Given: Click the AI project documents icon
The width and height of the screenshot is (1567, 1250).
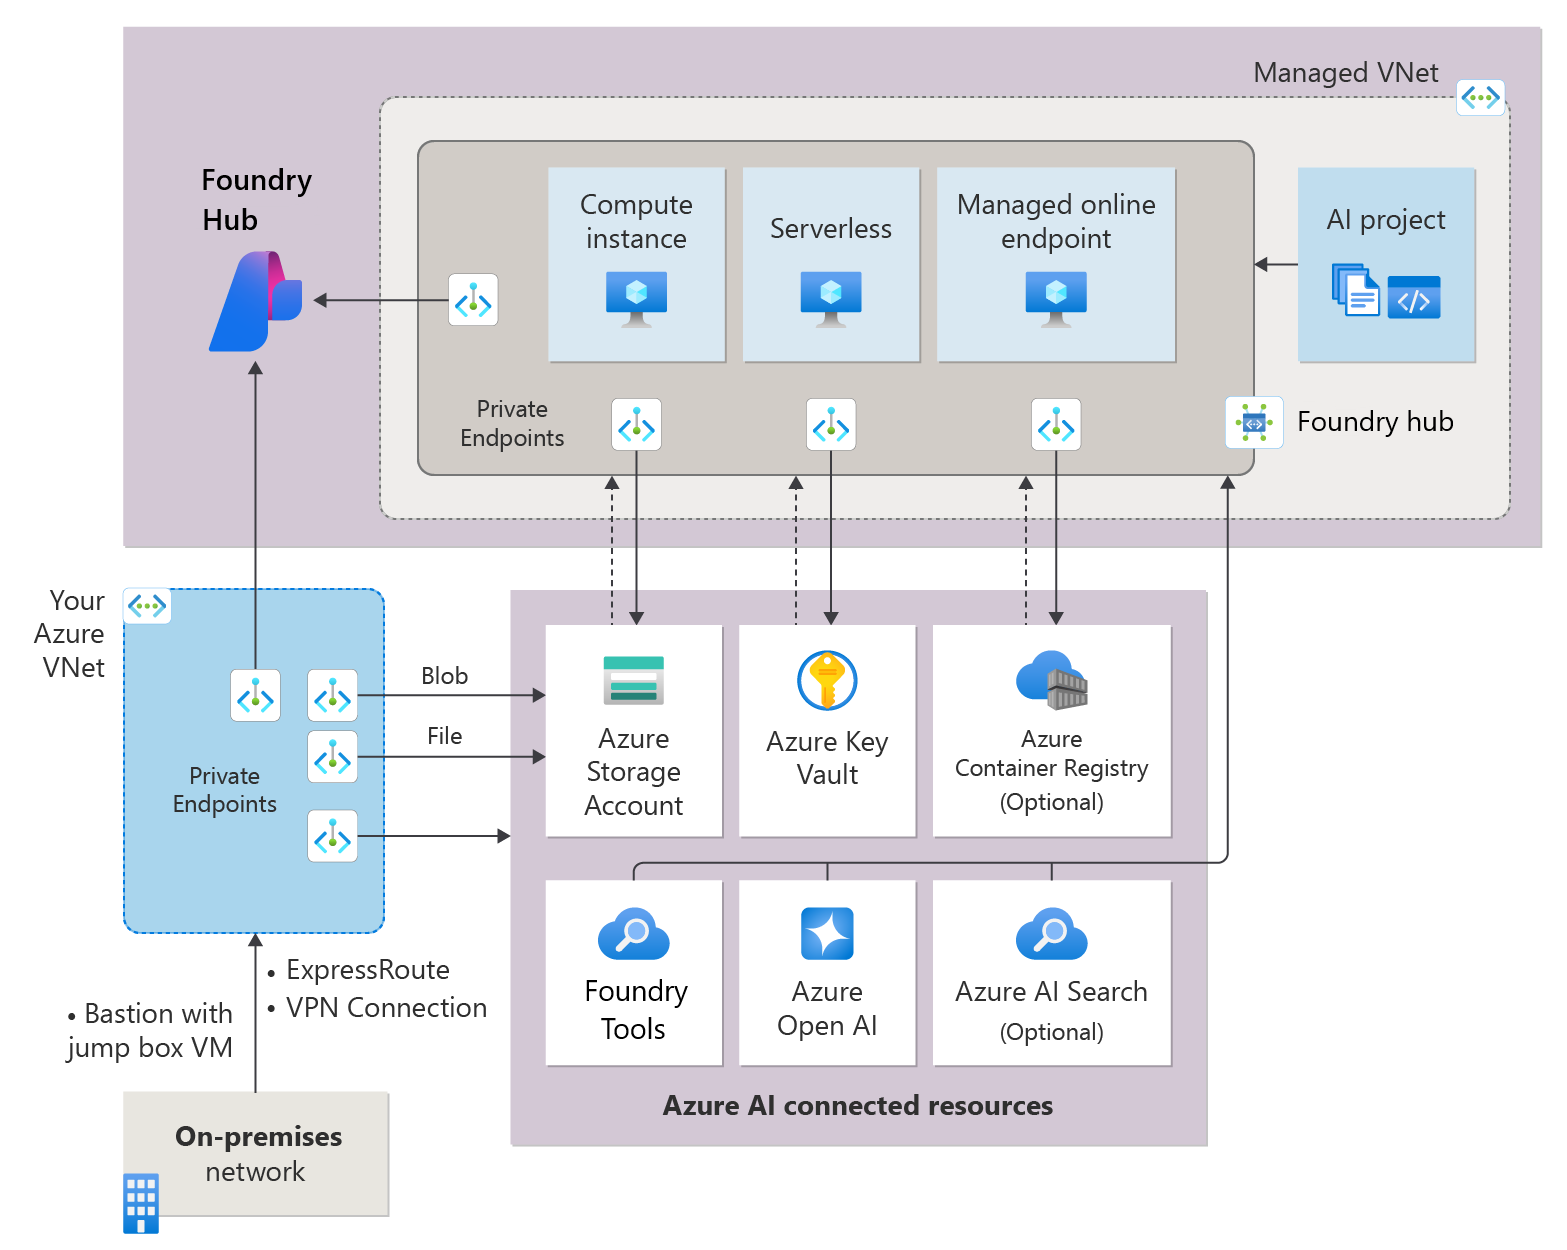Looking at the screenshot, I should [1356, 290].
